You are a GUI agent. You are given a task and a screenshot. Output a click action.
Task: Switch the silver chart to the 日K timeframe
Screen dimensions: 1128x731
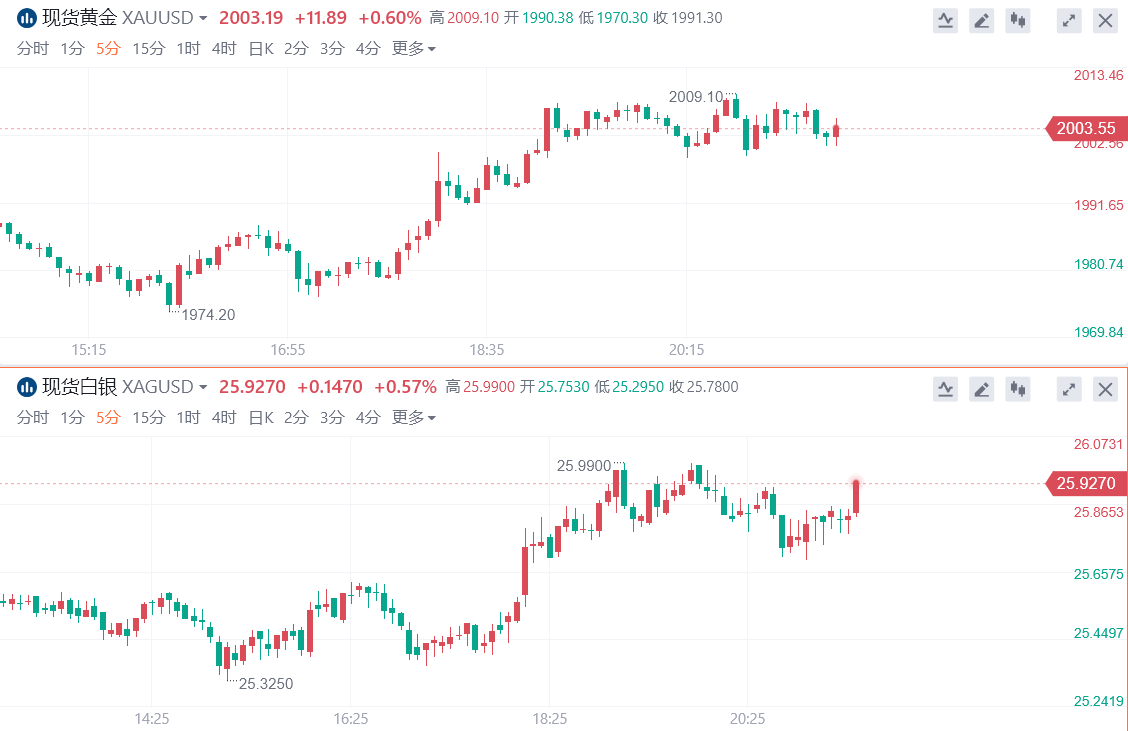tap(260, 417)
